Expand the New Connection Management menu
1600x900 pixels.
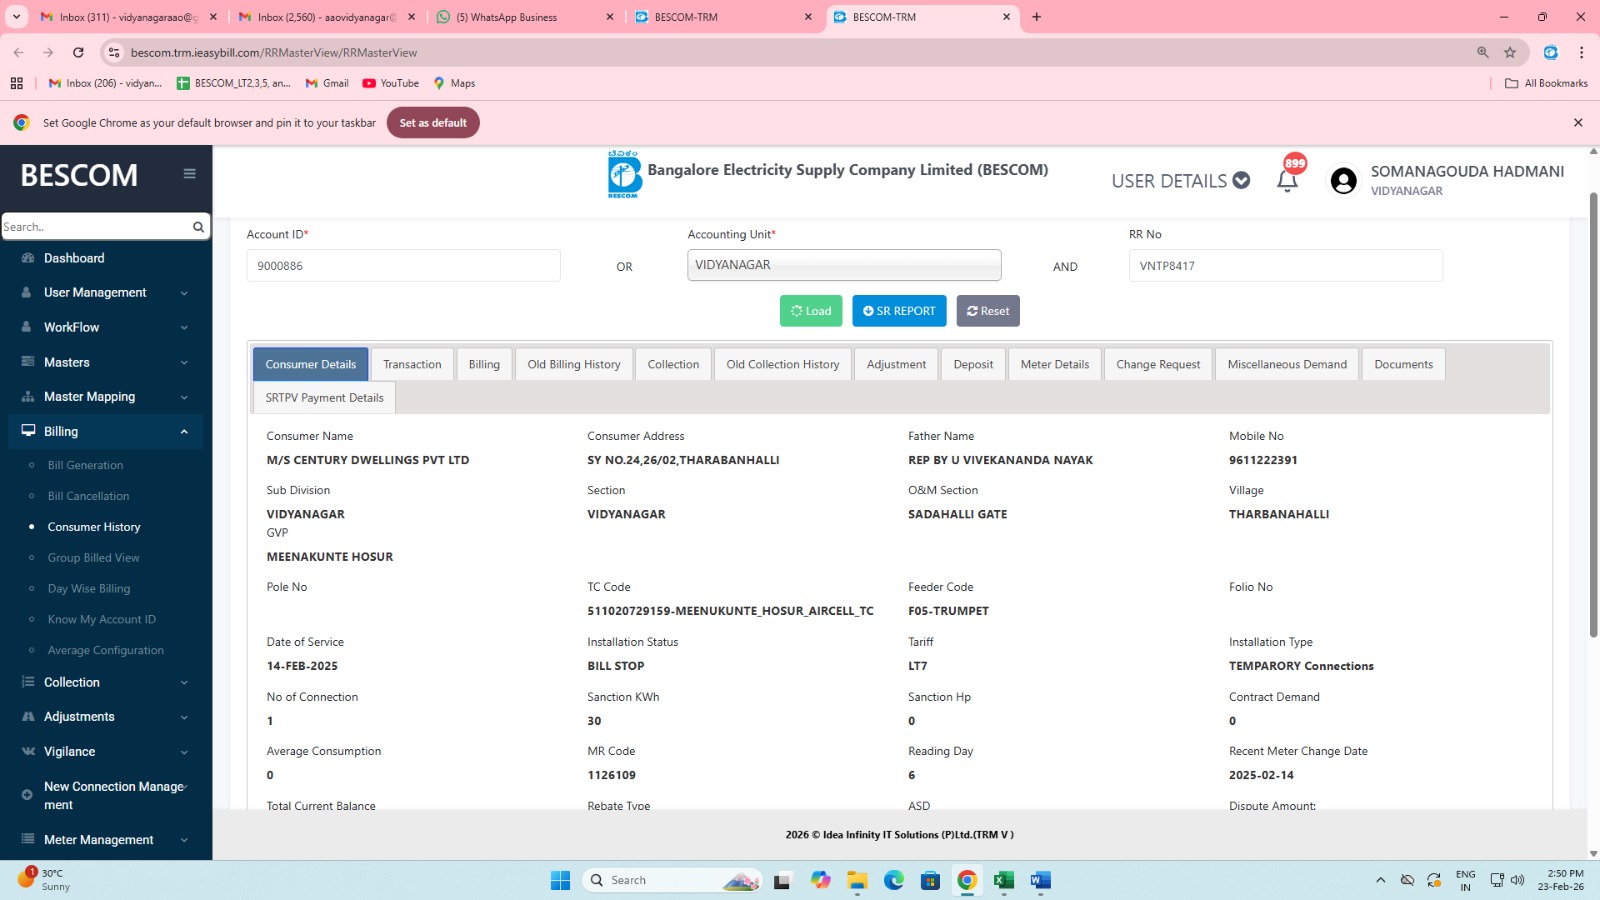[x=105, y=796]
